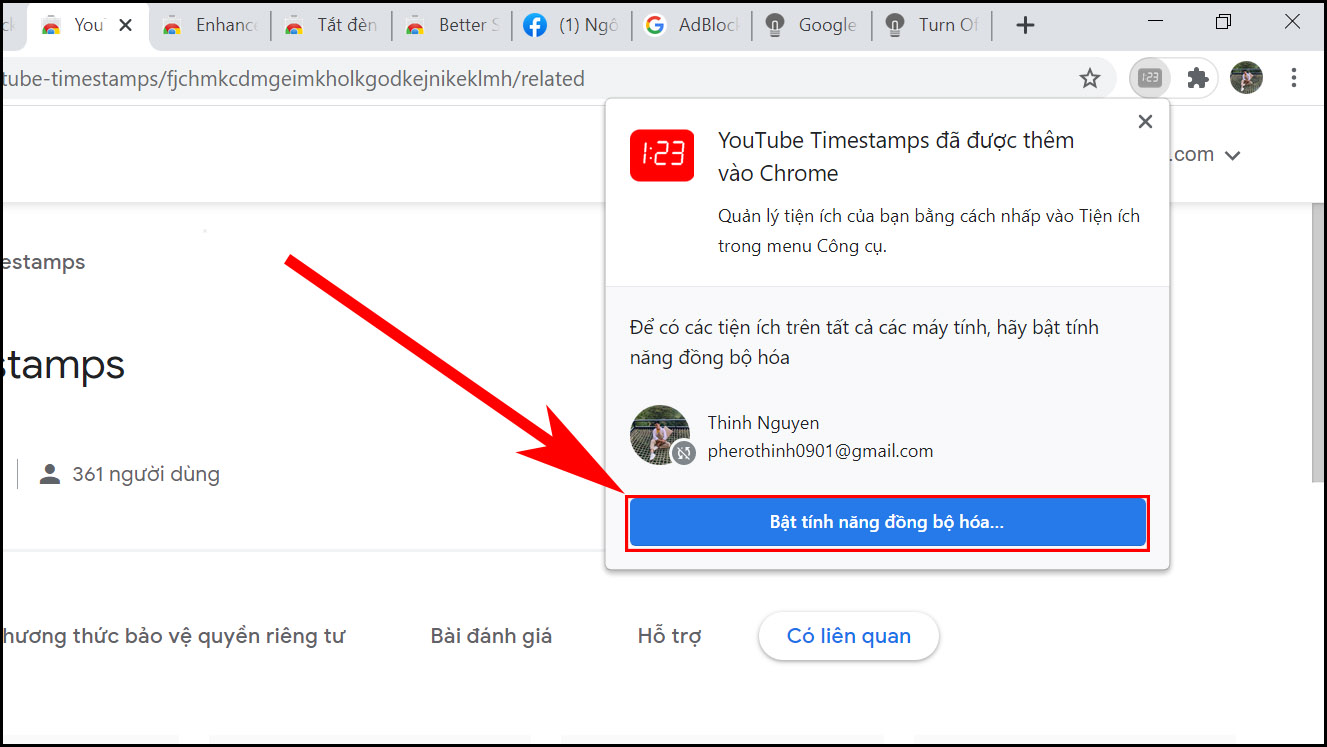
Task: Open the Chrome three-dot menu
Action: [x=1294, y=78]
